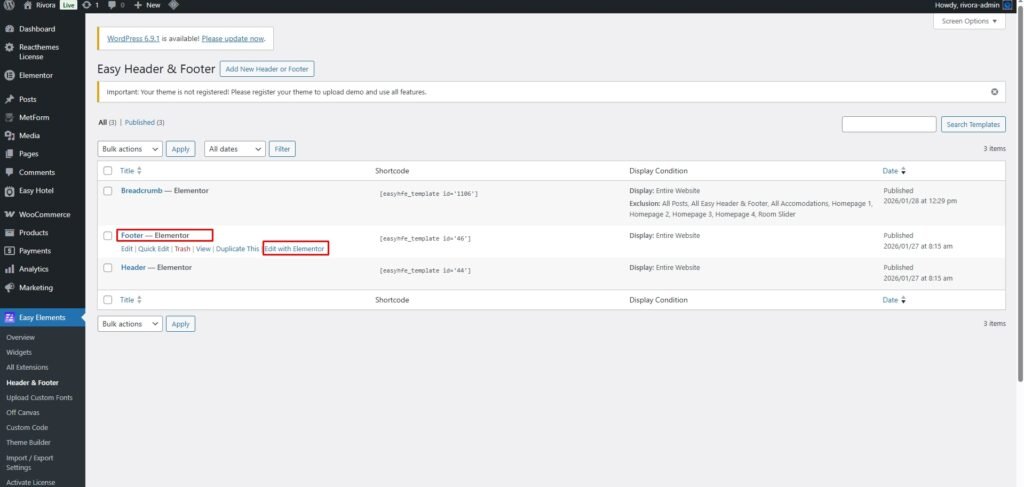Click the Media library icon
Screen dimensions: 1024x487
click(9, 135)
